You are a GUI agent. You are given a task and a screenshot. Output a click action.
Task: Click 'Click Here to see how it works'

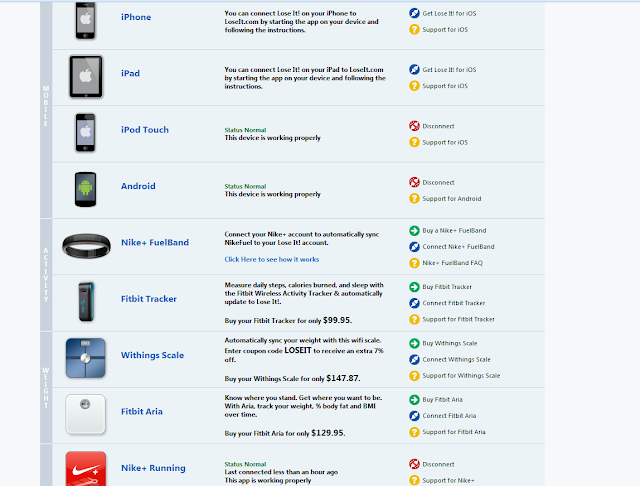pos(272,259)
